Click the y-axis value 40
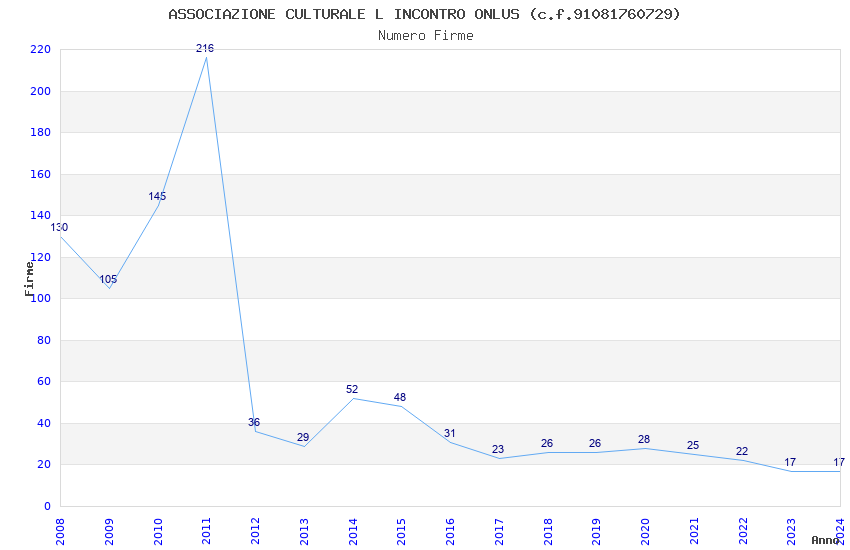850x550 pixels. click(44, 423)
